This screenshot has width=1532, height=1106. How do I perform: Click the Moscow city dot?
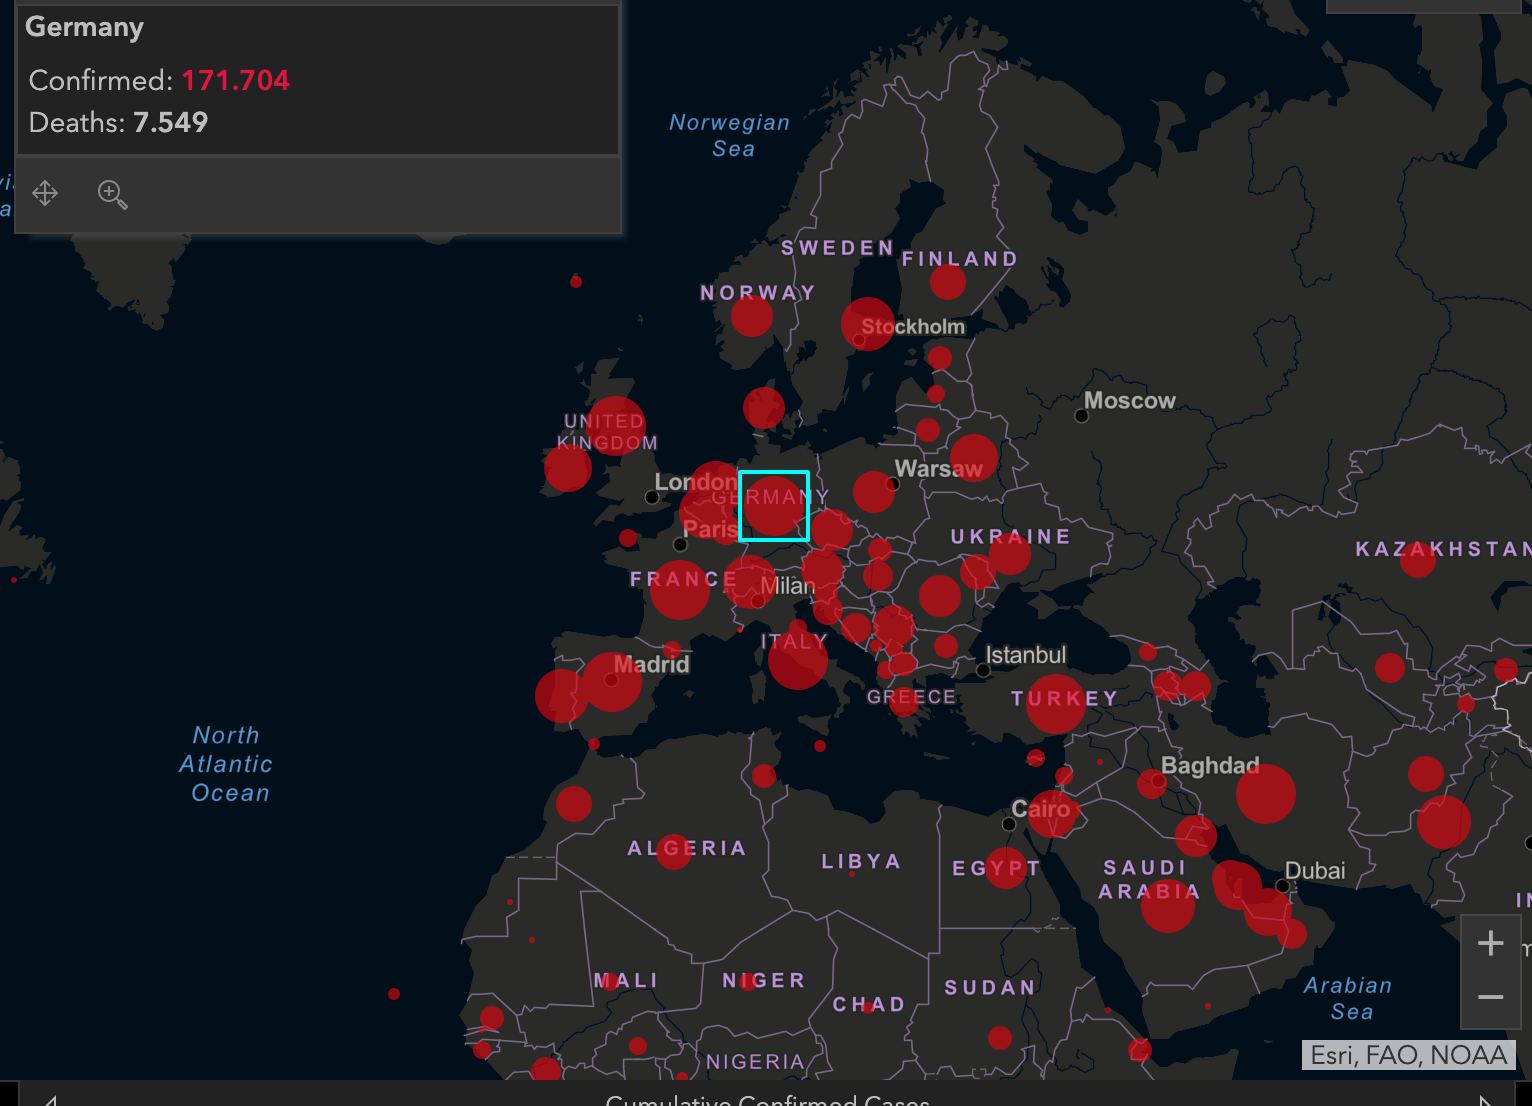pos(1081,416)
